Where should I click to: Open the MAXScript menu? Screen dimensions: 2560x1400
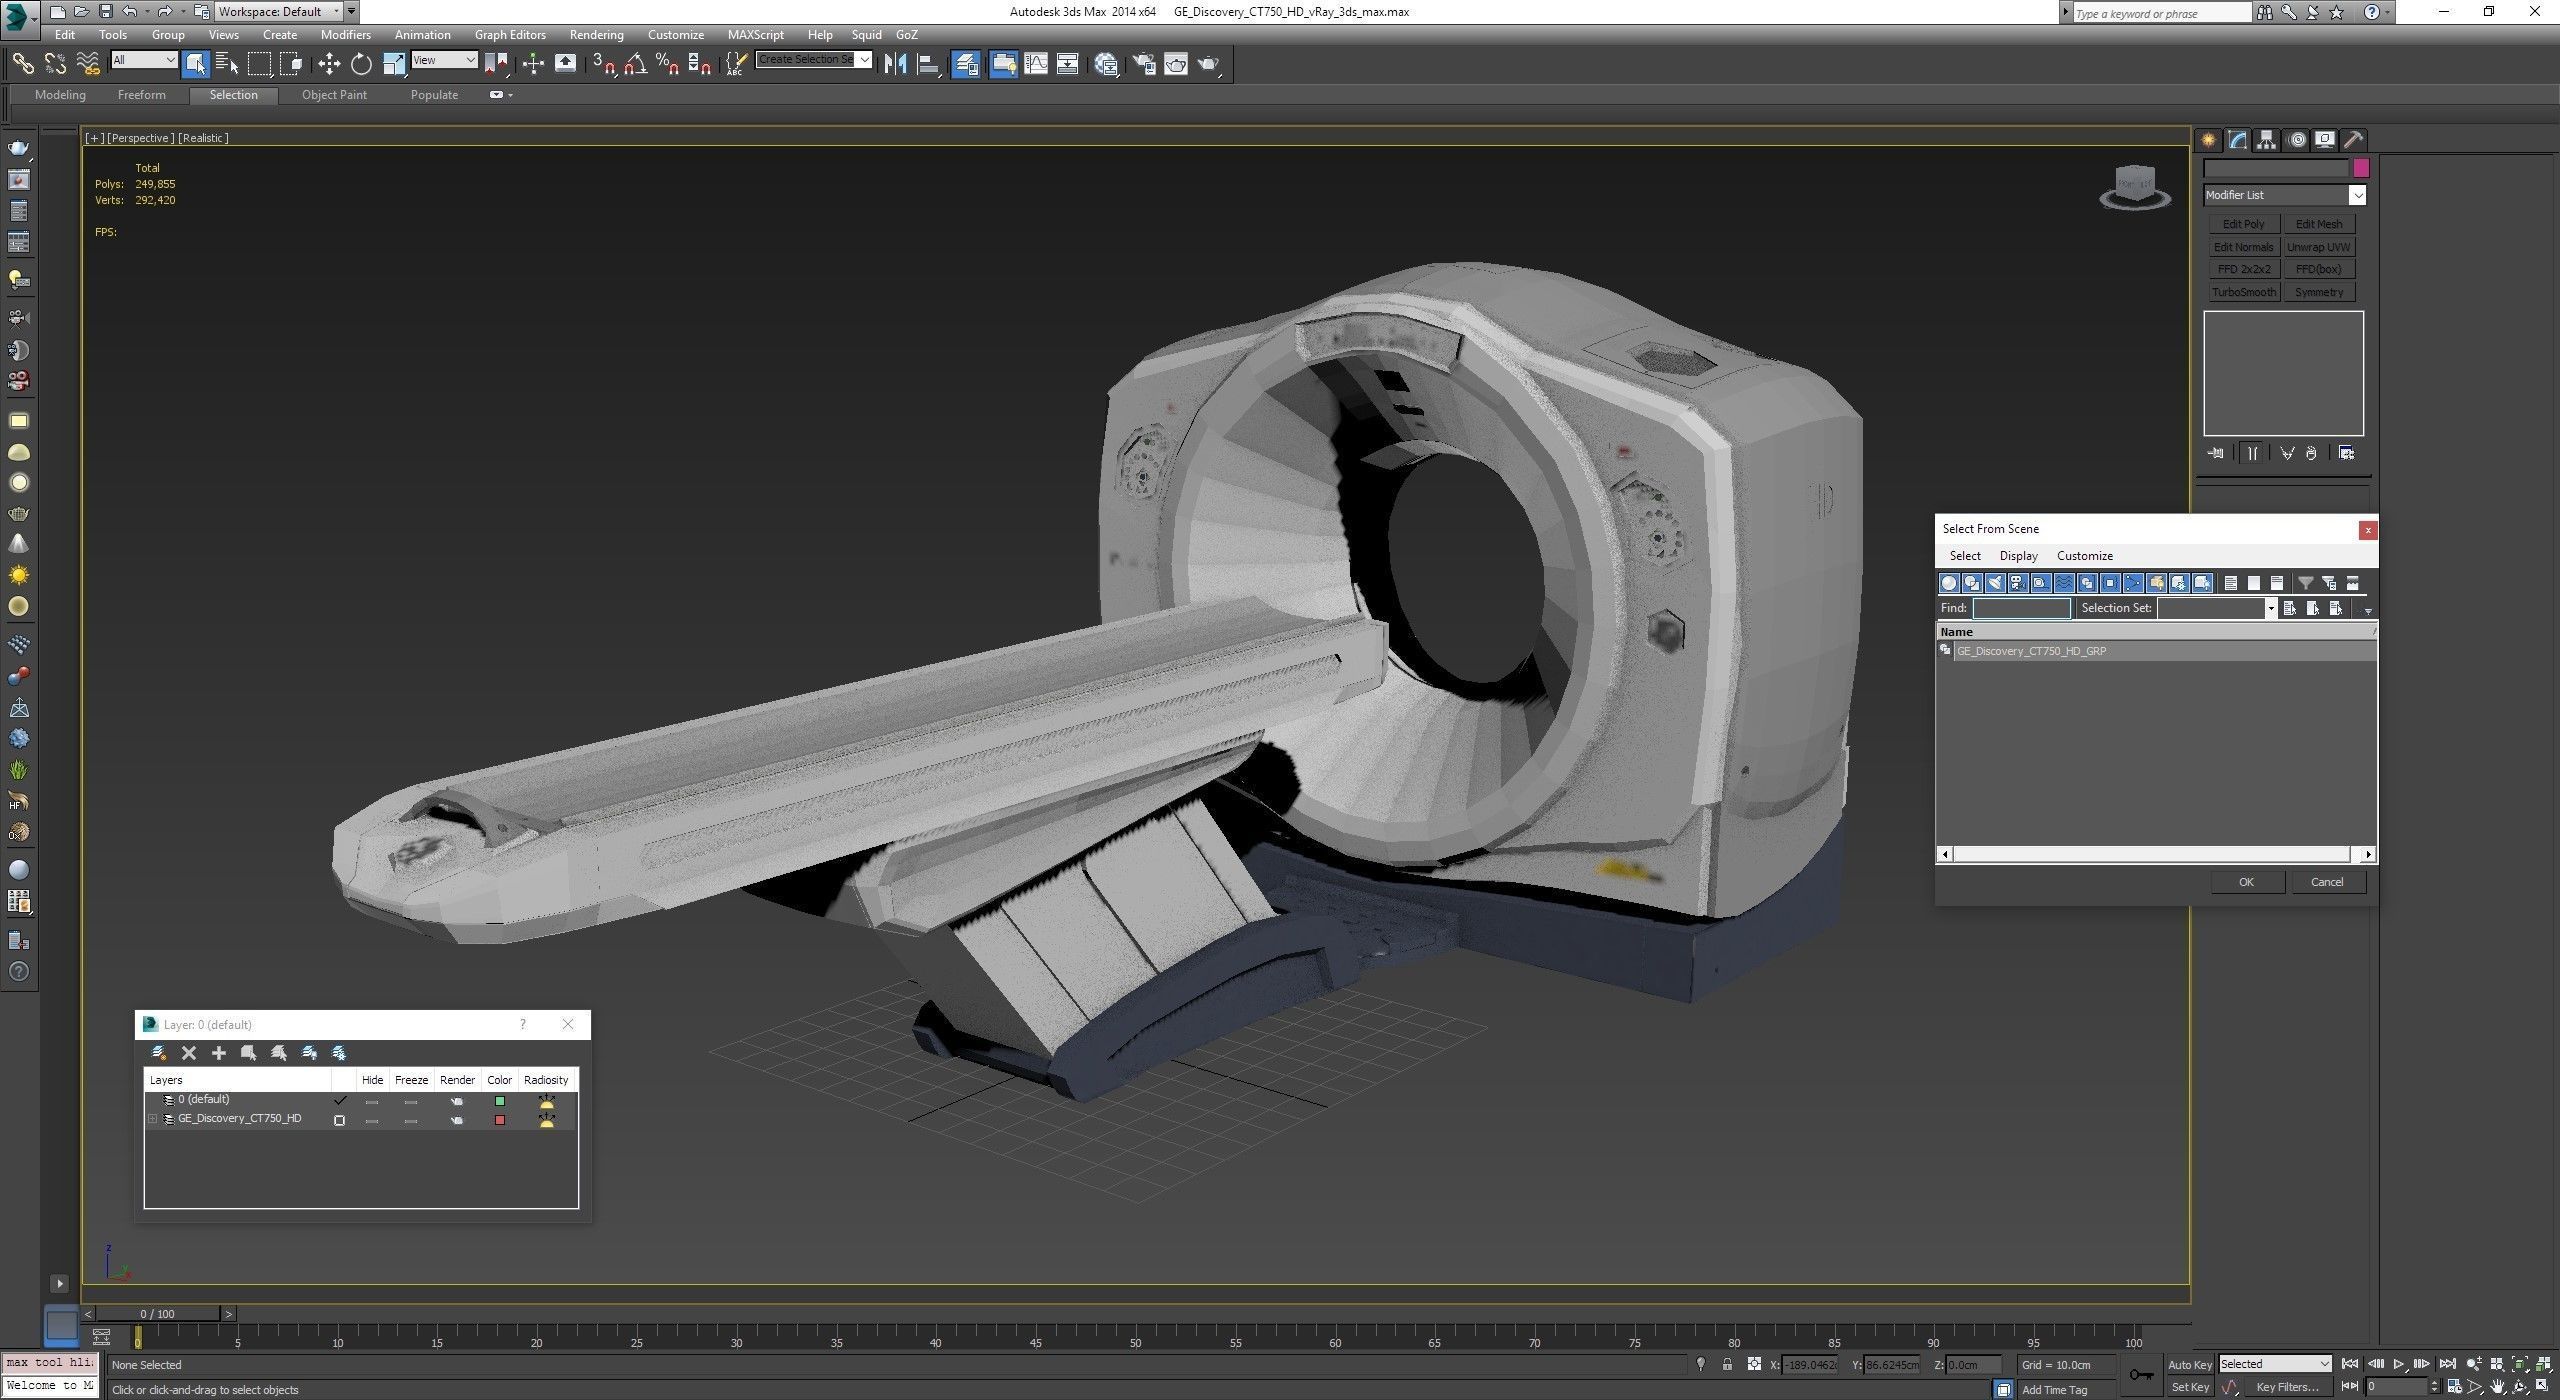(x=755, y=34)
